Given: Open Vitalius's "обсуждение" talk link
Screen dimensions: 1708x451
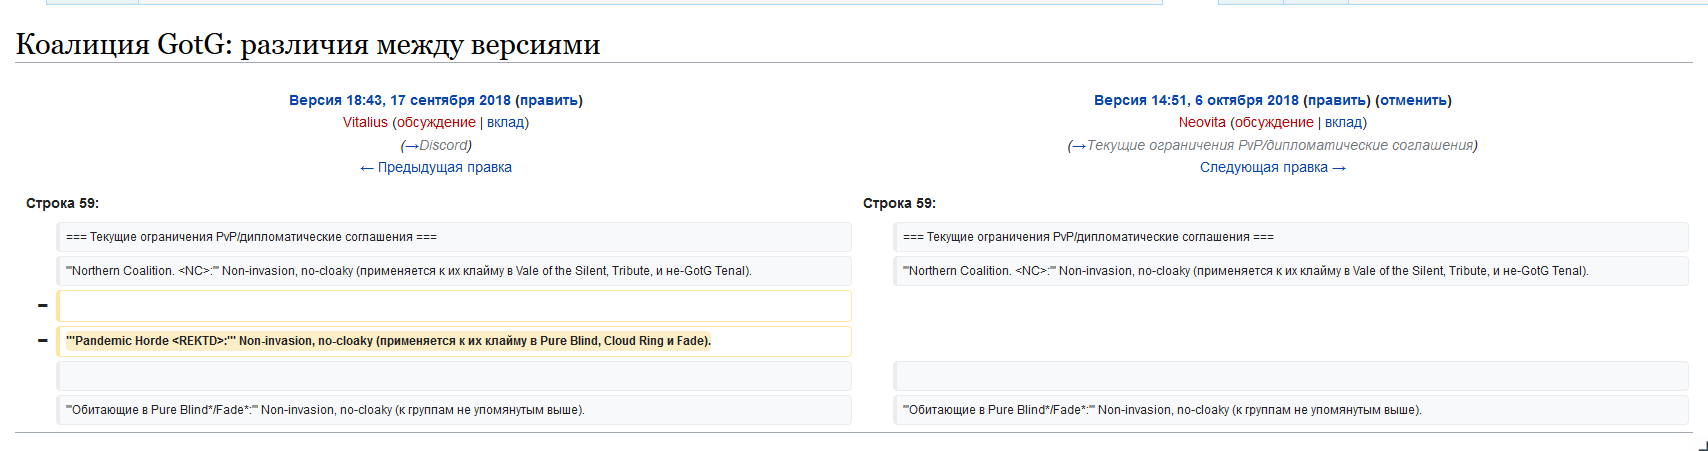Looking at the screenshot, I should click(436, 122).
